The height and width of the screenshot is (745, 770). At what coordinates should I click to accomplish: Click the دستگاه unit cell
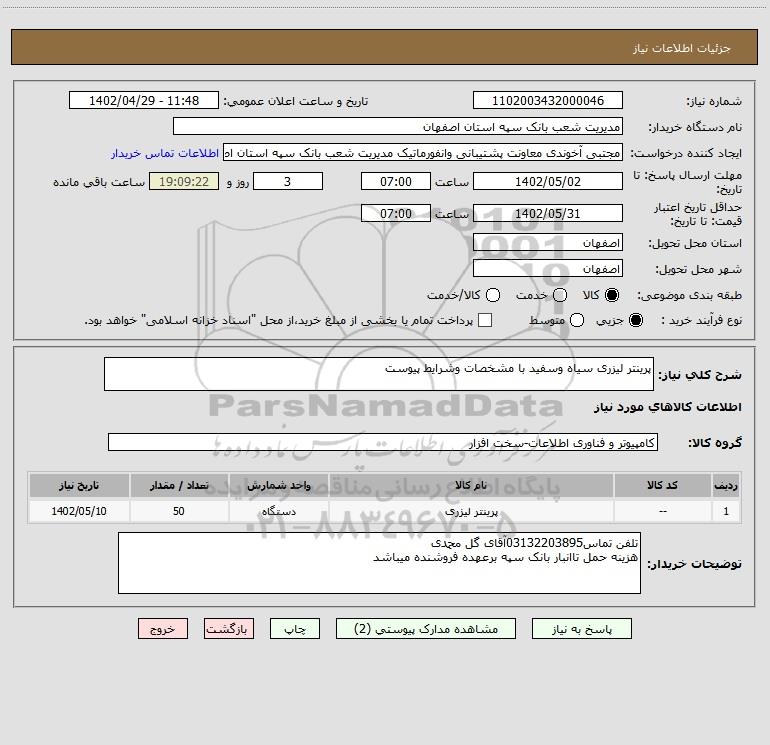point(278,511)
